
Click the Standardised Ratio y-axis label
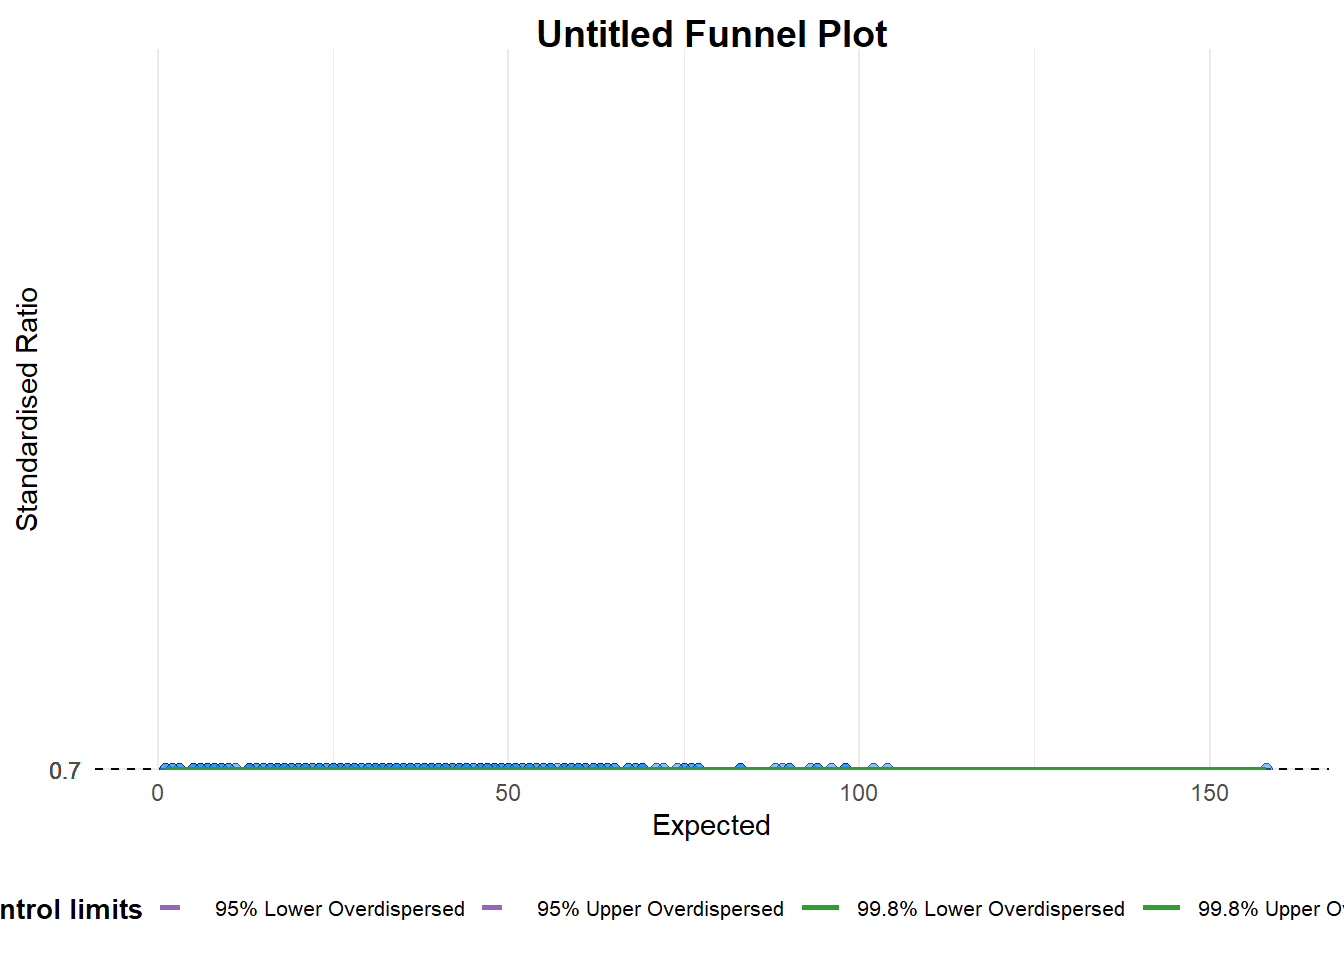(27, 409)
